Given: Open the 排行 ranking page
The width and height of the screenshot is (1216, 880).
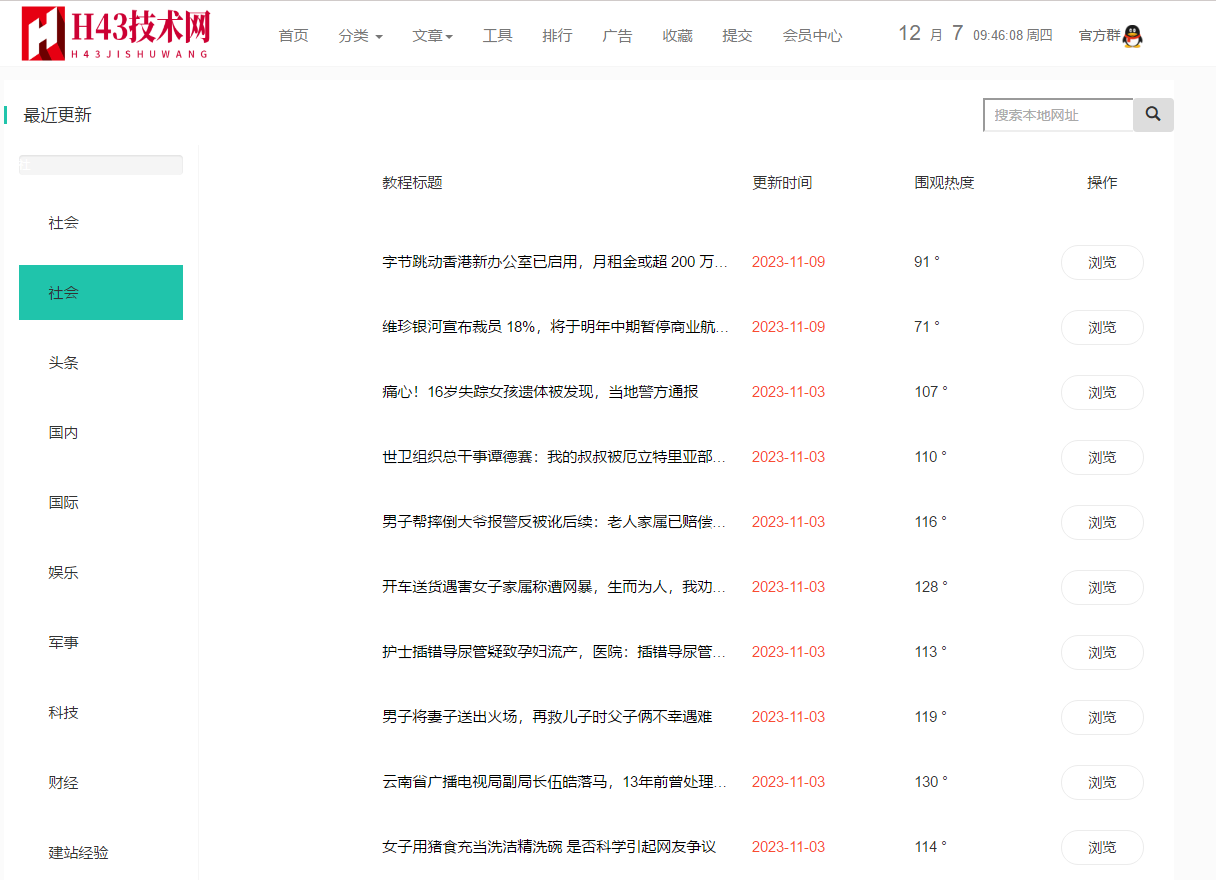Looking at the screenshot, I should (x=557, y=36).
